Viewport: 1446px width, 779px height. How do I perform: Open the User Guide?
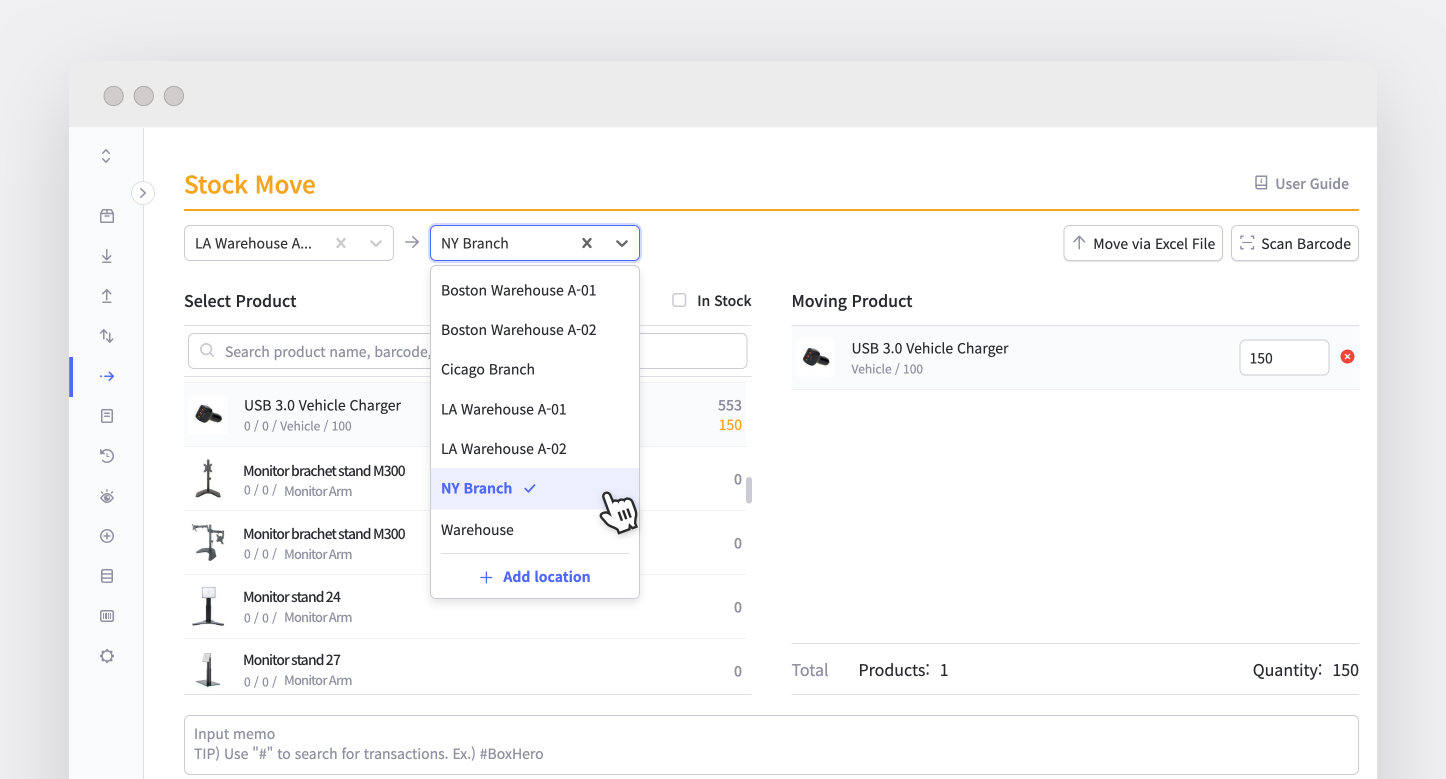click(x=1301, y=183)
